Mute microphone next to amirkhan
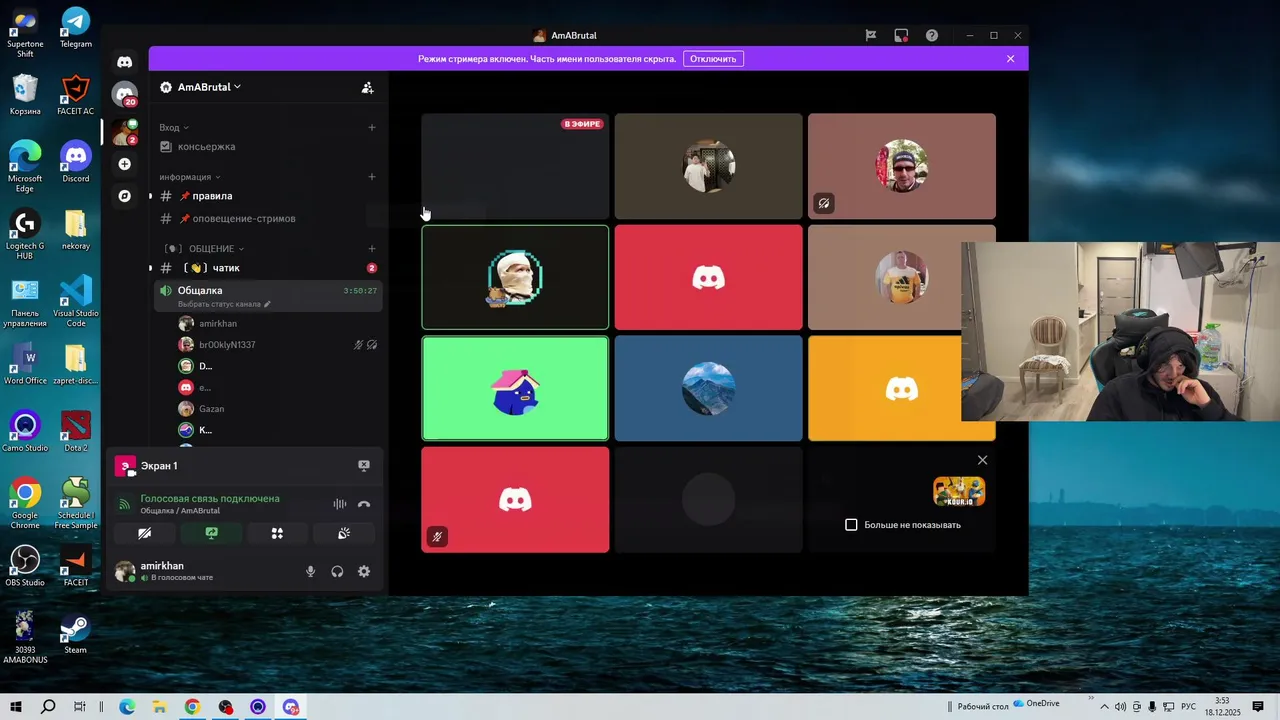The image size is (1280, 720). point(311,571)
